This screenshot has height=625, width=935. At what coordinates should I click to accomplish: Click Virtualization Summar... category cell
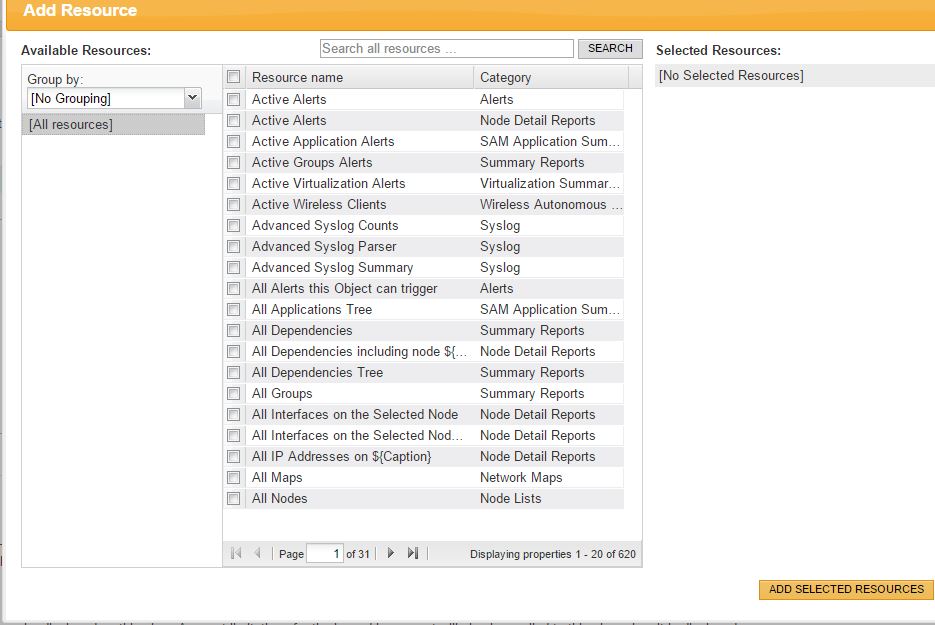pyautogui.click(x=550, y=183)
